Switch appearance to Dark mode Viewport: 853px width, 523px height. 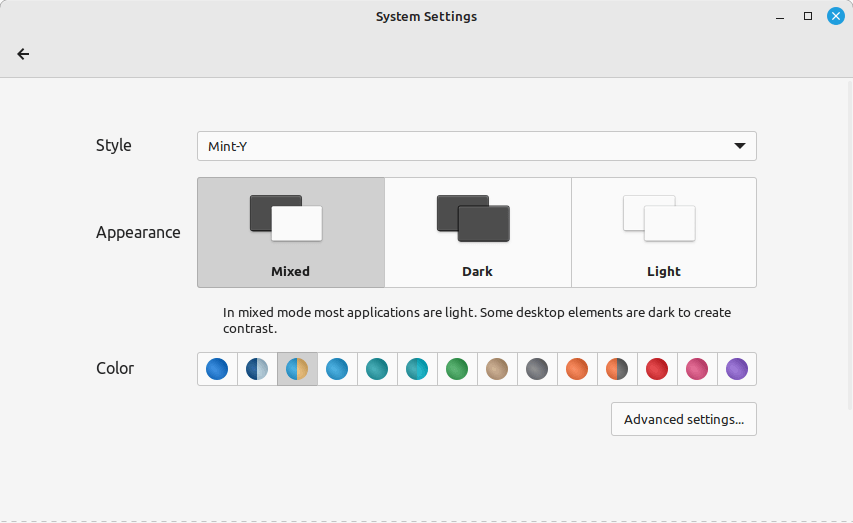tap(478, 232)
